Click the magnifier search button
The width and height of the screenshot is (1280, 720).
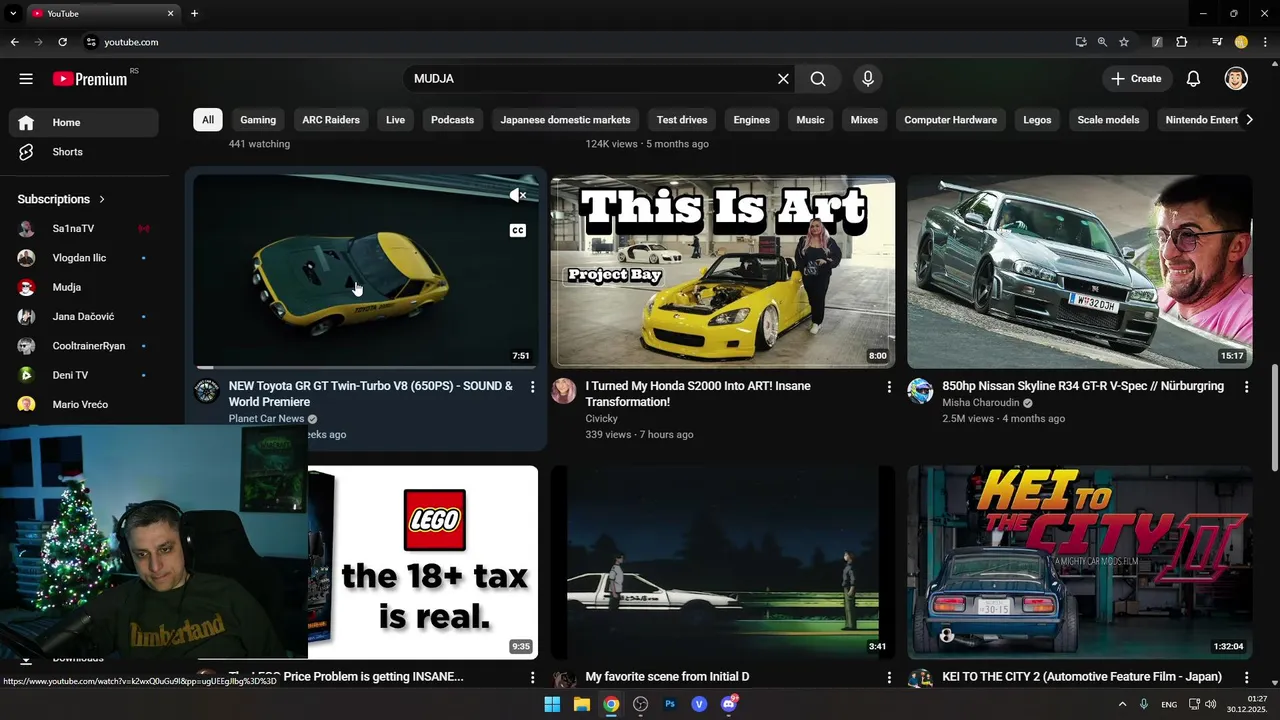pyautogui.click(x=818, y=79)
